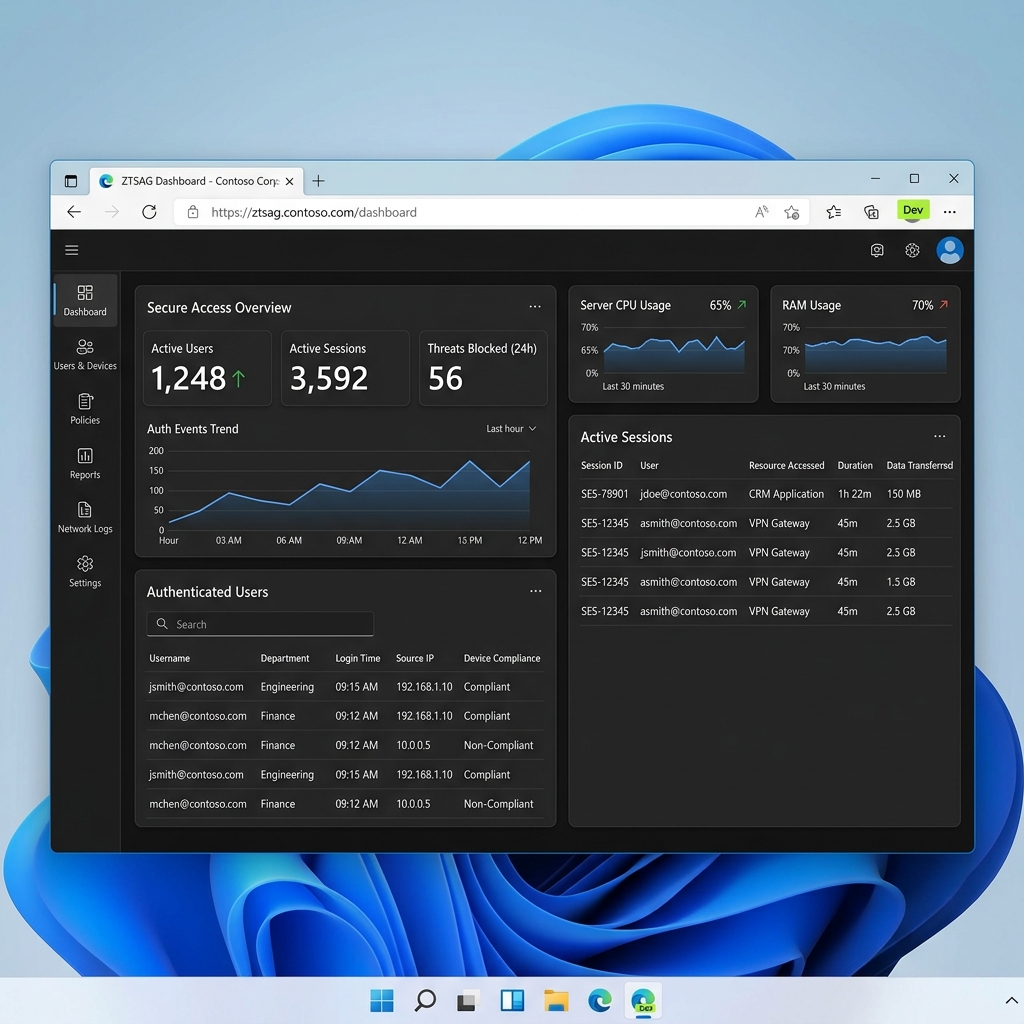Sort by Device Compliance column header
This screenshot has height=1024, width=1024.
click(502, 658)
